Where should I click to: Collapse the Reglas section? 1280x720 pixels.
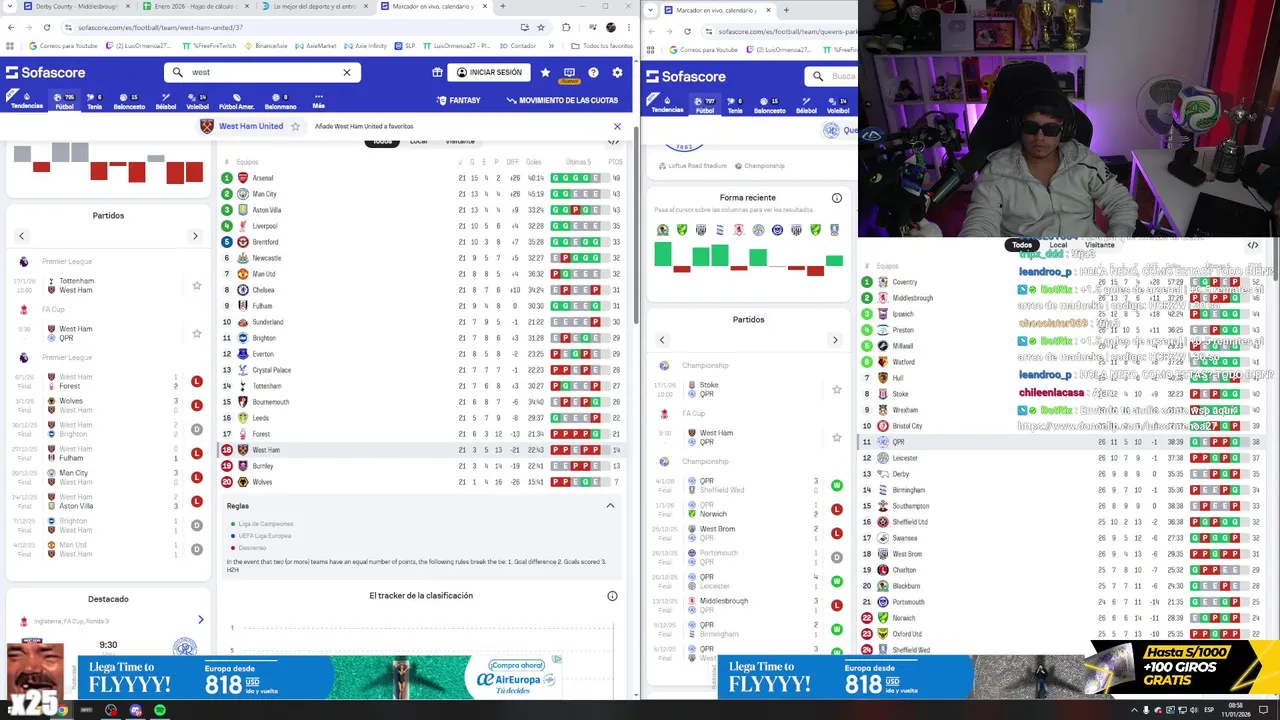point(610,506)
